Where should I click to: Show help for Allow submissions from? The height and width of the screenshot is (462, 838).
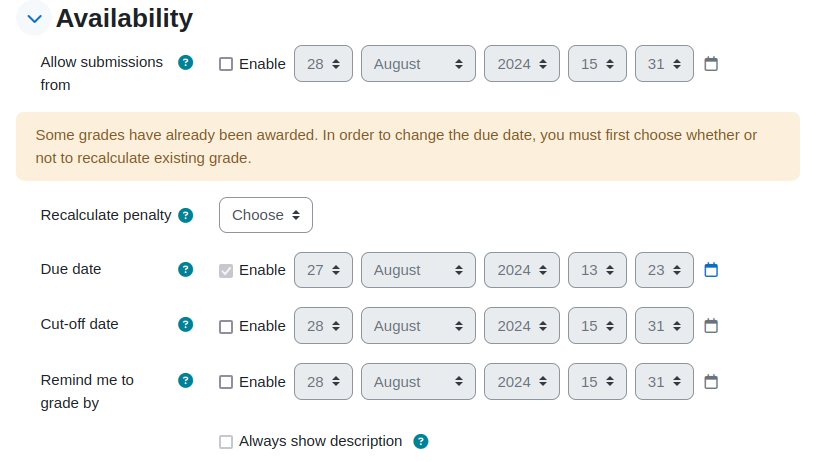click(x=185, y=63)
